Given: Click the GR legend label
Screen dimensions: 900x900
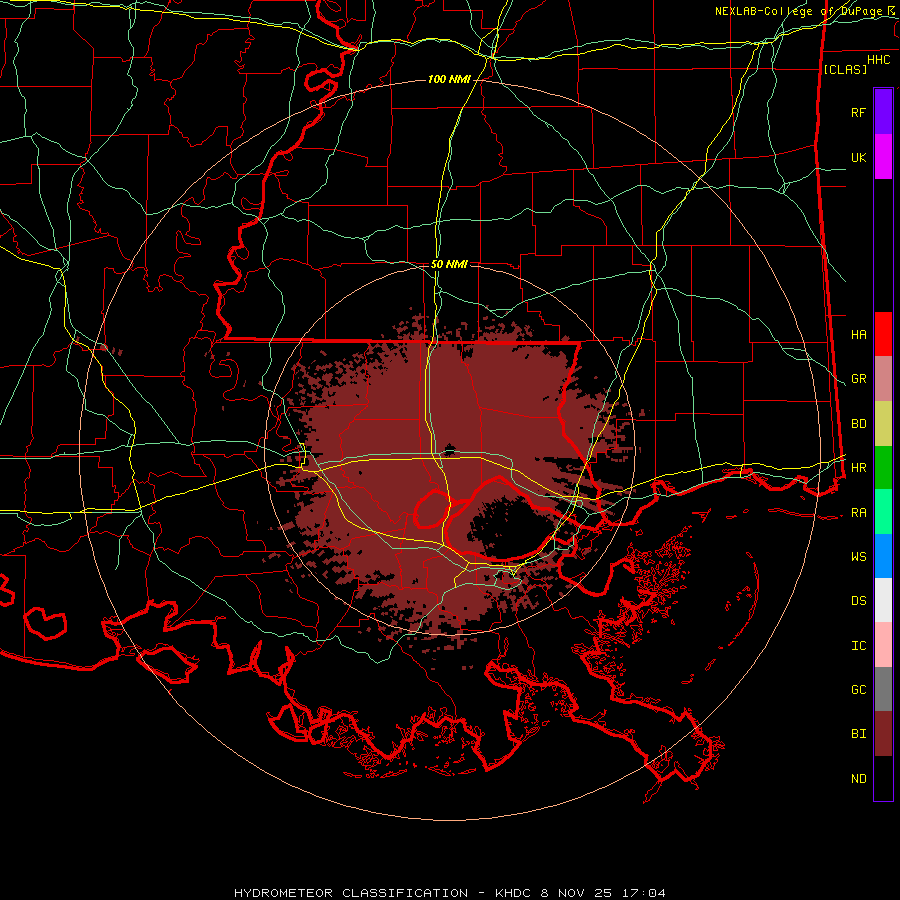Looking at the screenshot, I should click(x=858, y=379).
